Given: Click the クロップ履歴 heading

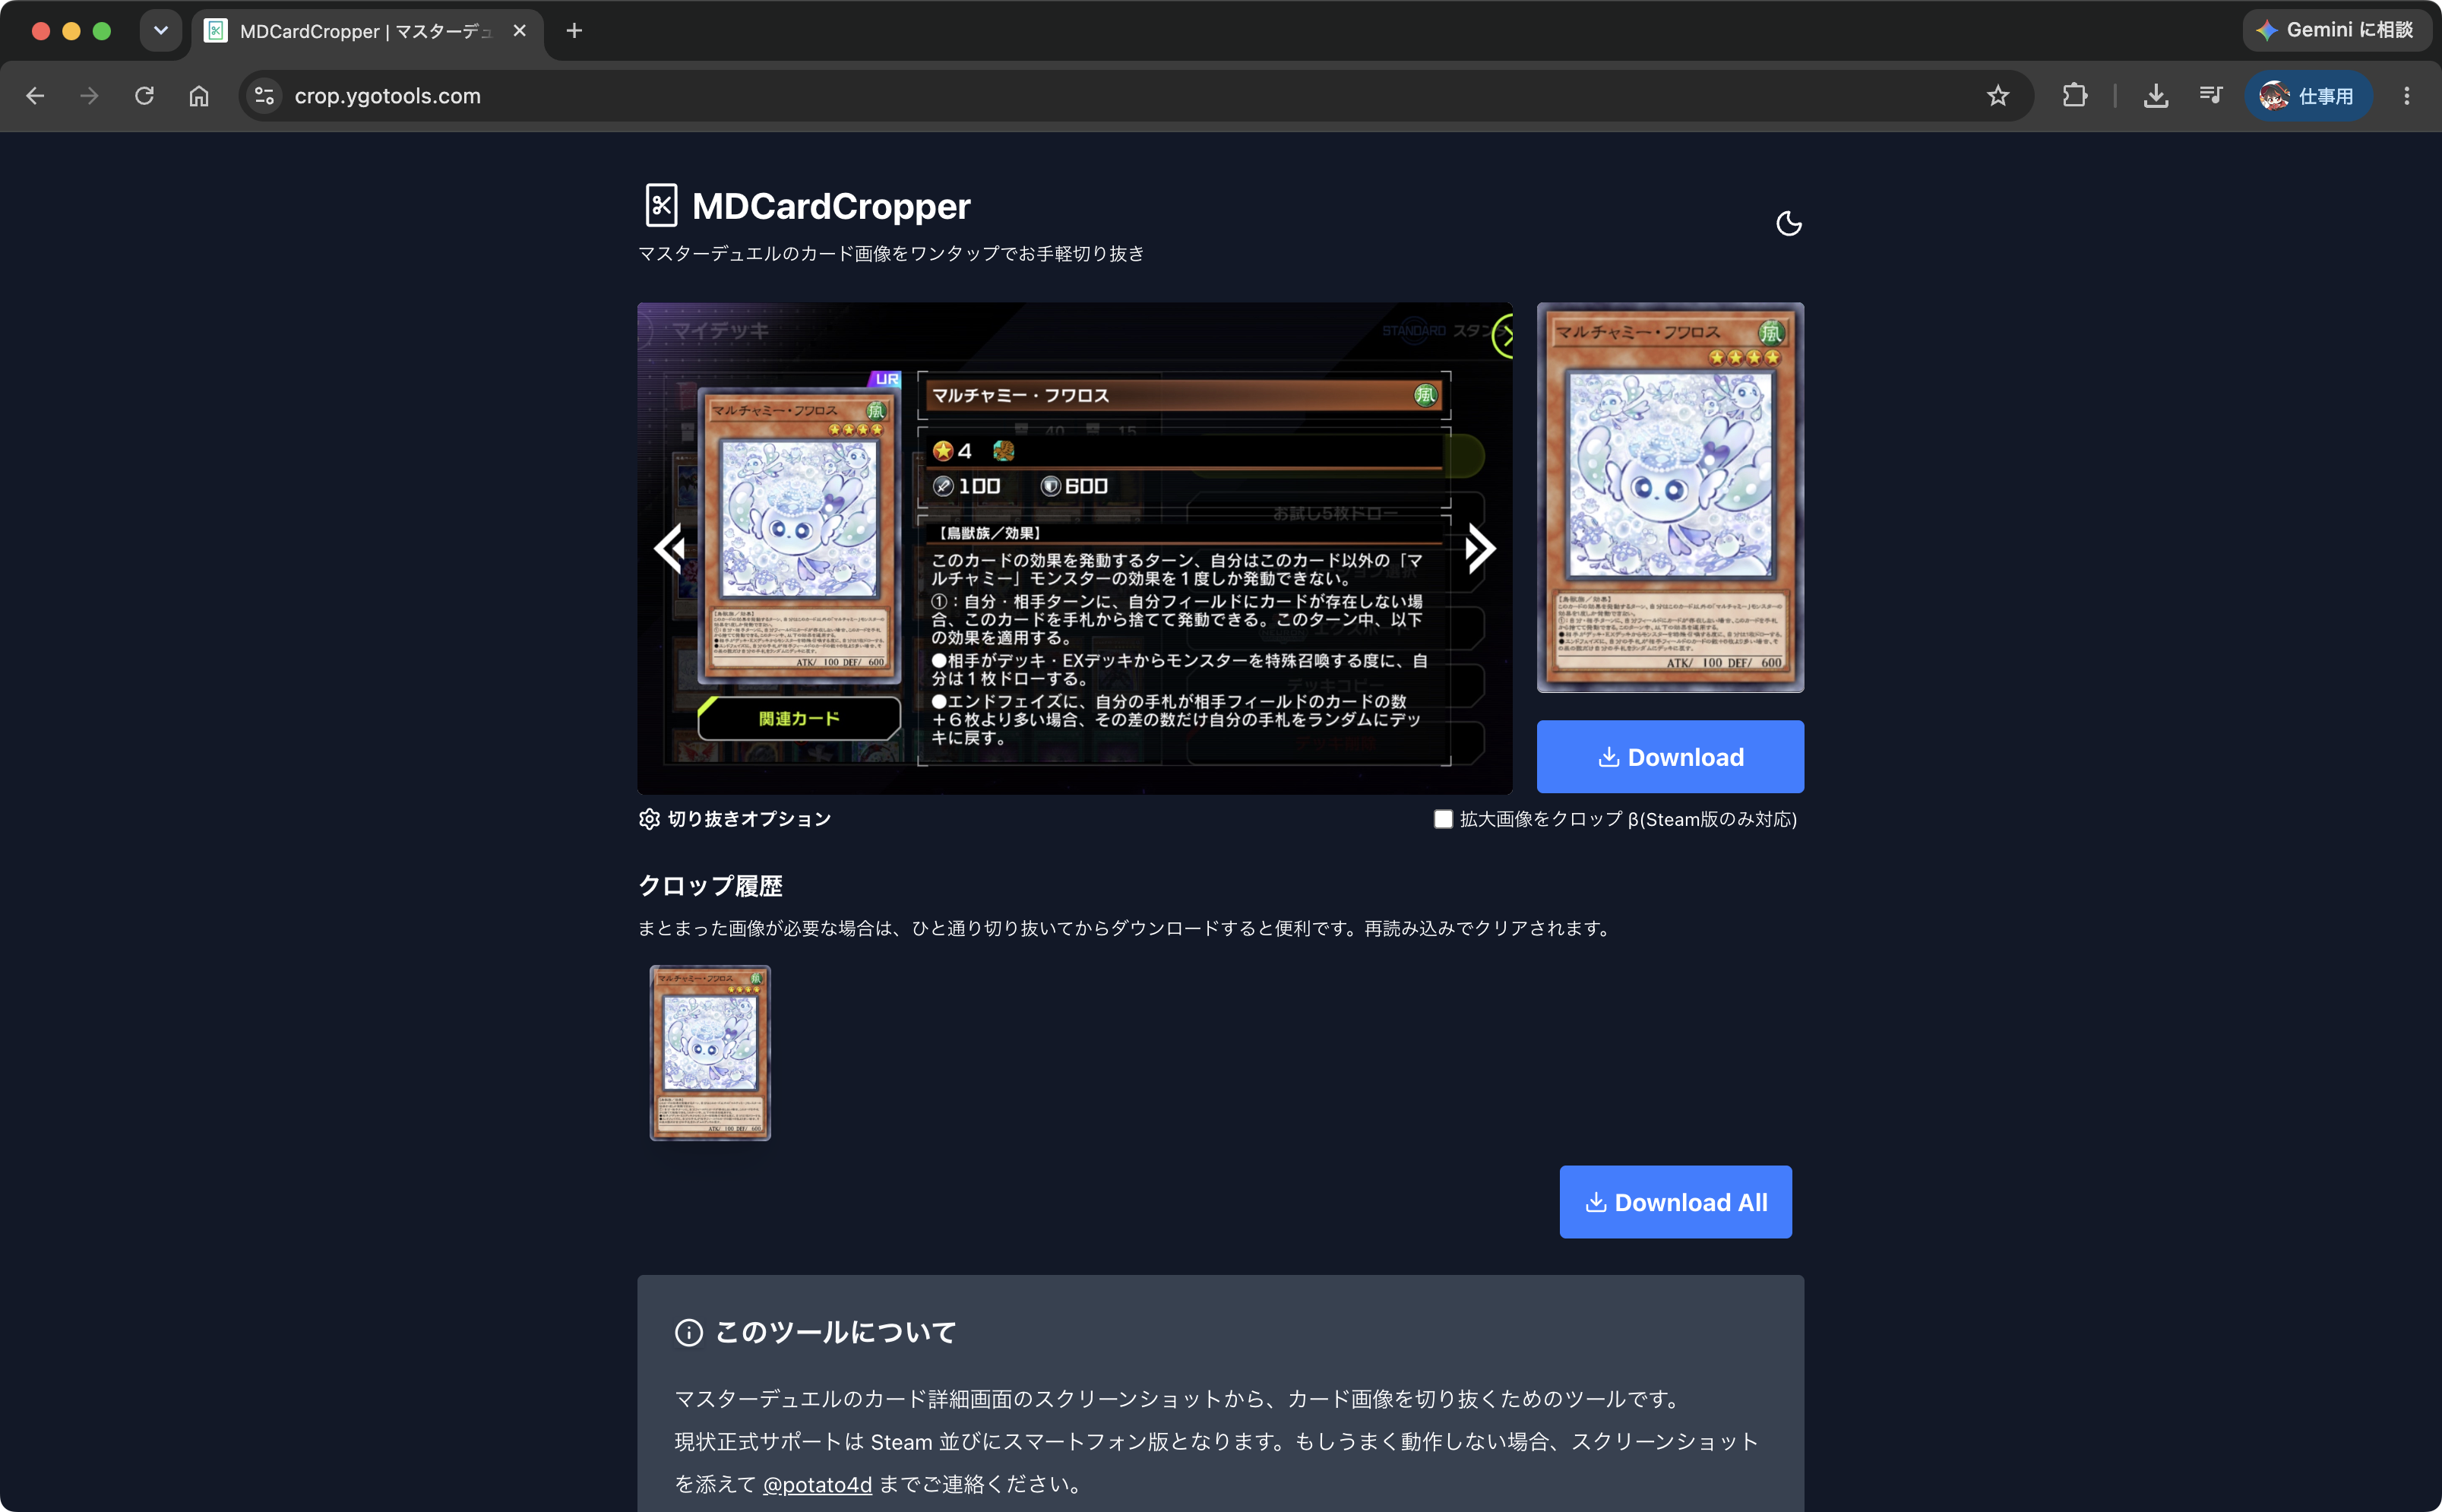Looking at the screenshot, I should tap(710, 886).
